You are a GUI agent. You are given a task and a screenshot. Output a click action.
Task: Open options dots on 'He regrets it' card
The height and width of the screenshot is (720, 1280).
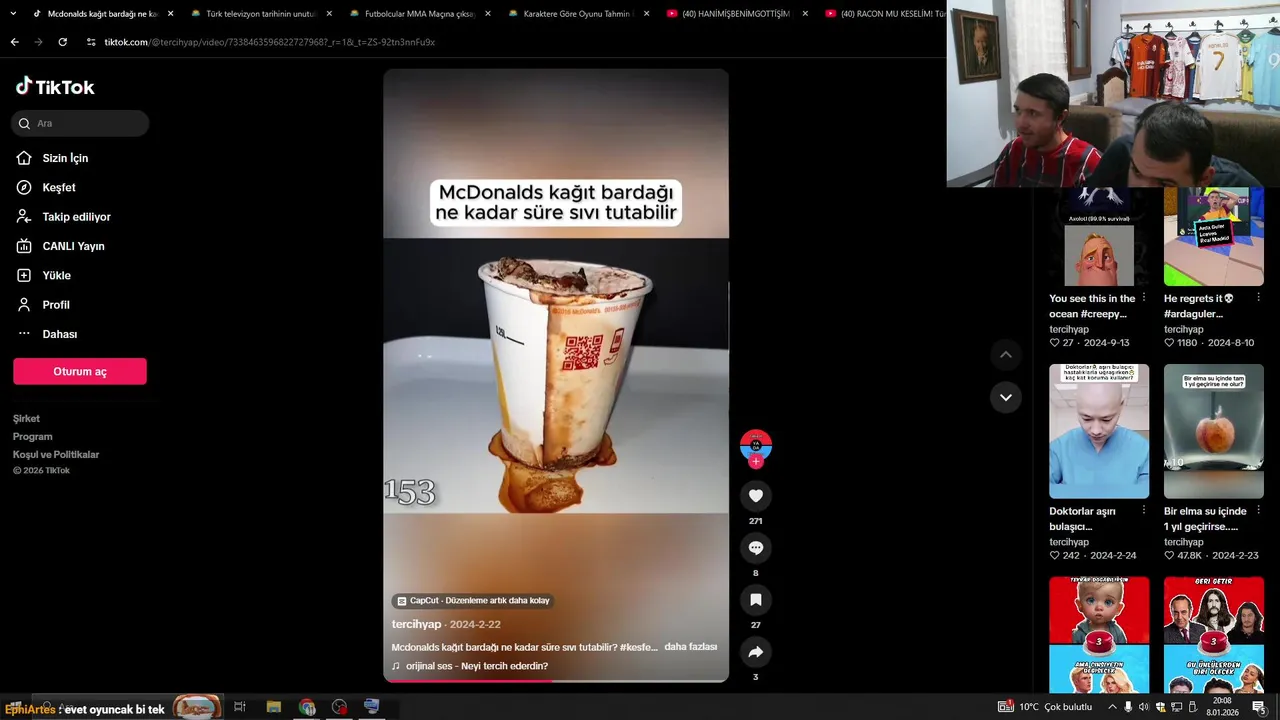(1259, 298)
